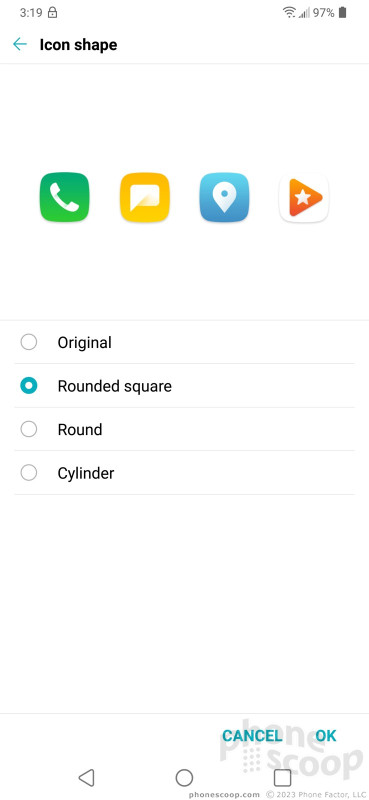Tap the lock icon in status bar
The height and width of the screenshot is (800, 369).
click(x=52, y=13)
